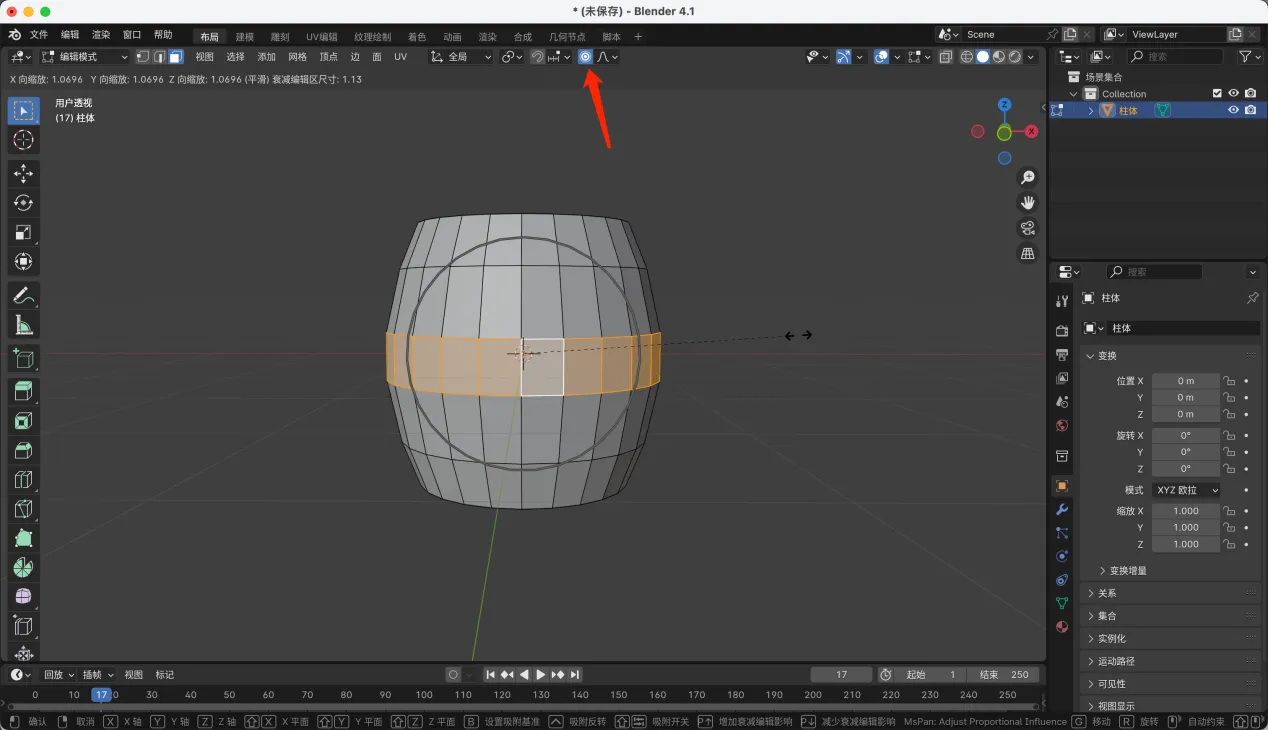1268x730 pixels.
Task: Enable face select mode
Action: tap(175, 57)
